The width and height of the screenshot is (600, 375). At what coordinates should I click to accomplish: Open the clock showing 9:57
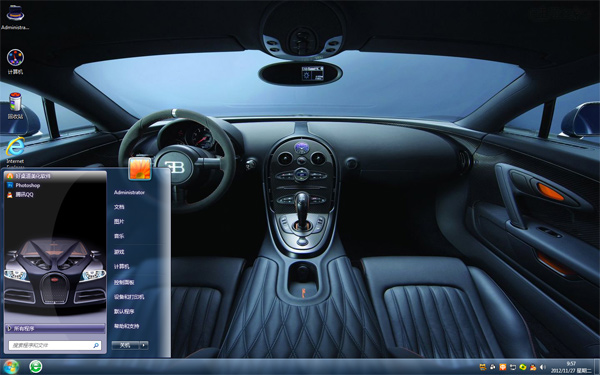(571, 367)
